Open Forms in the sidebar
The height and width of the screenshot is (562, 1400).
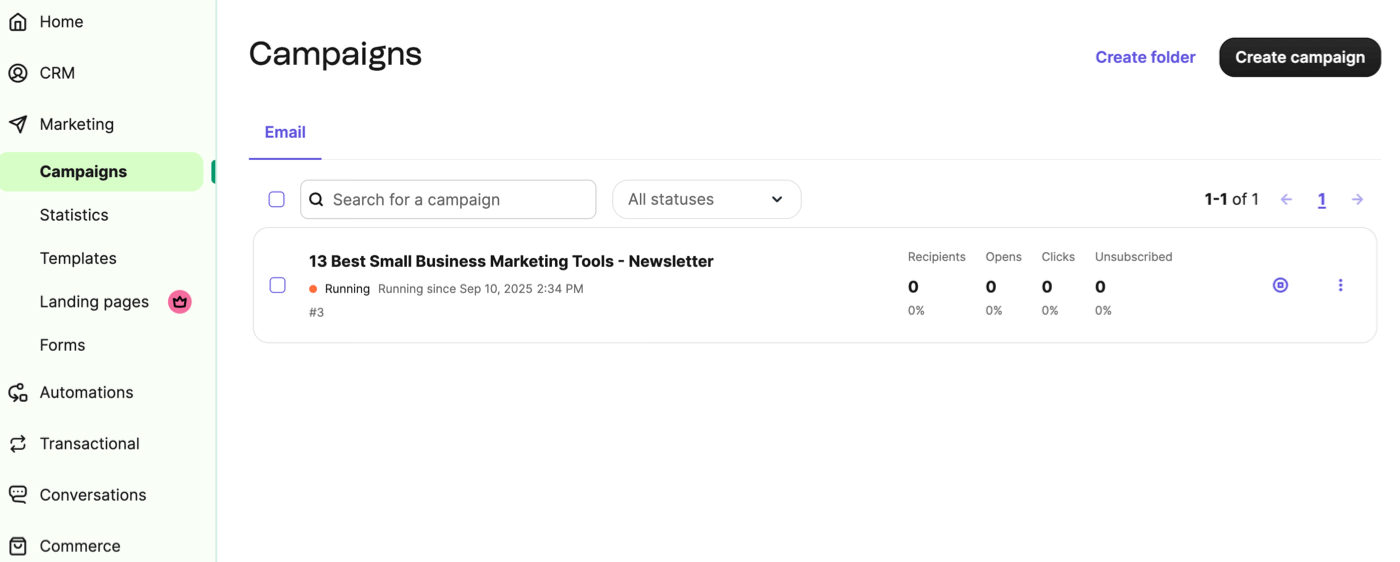click(x=62, y=345)
